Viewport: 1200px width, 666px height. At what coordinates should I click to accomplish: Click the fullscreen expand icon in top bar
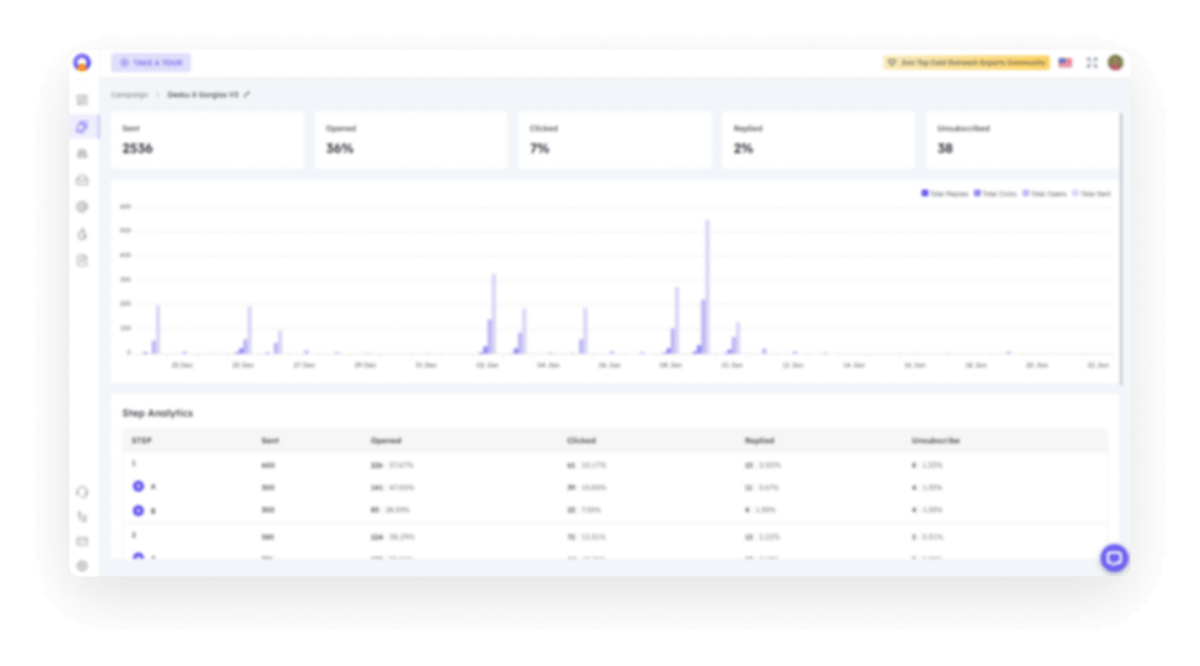pyautogui.click(x=1093, y=62)
